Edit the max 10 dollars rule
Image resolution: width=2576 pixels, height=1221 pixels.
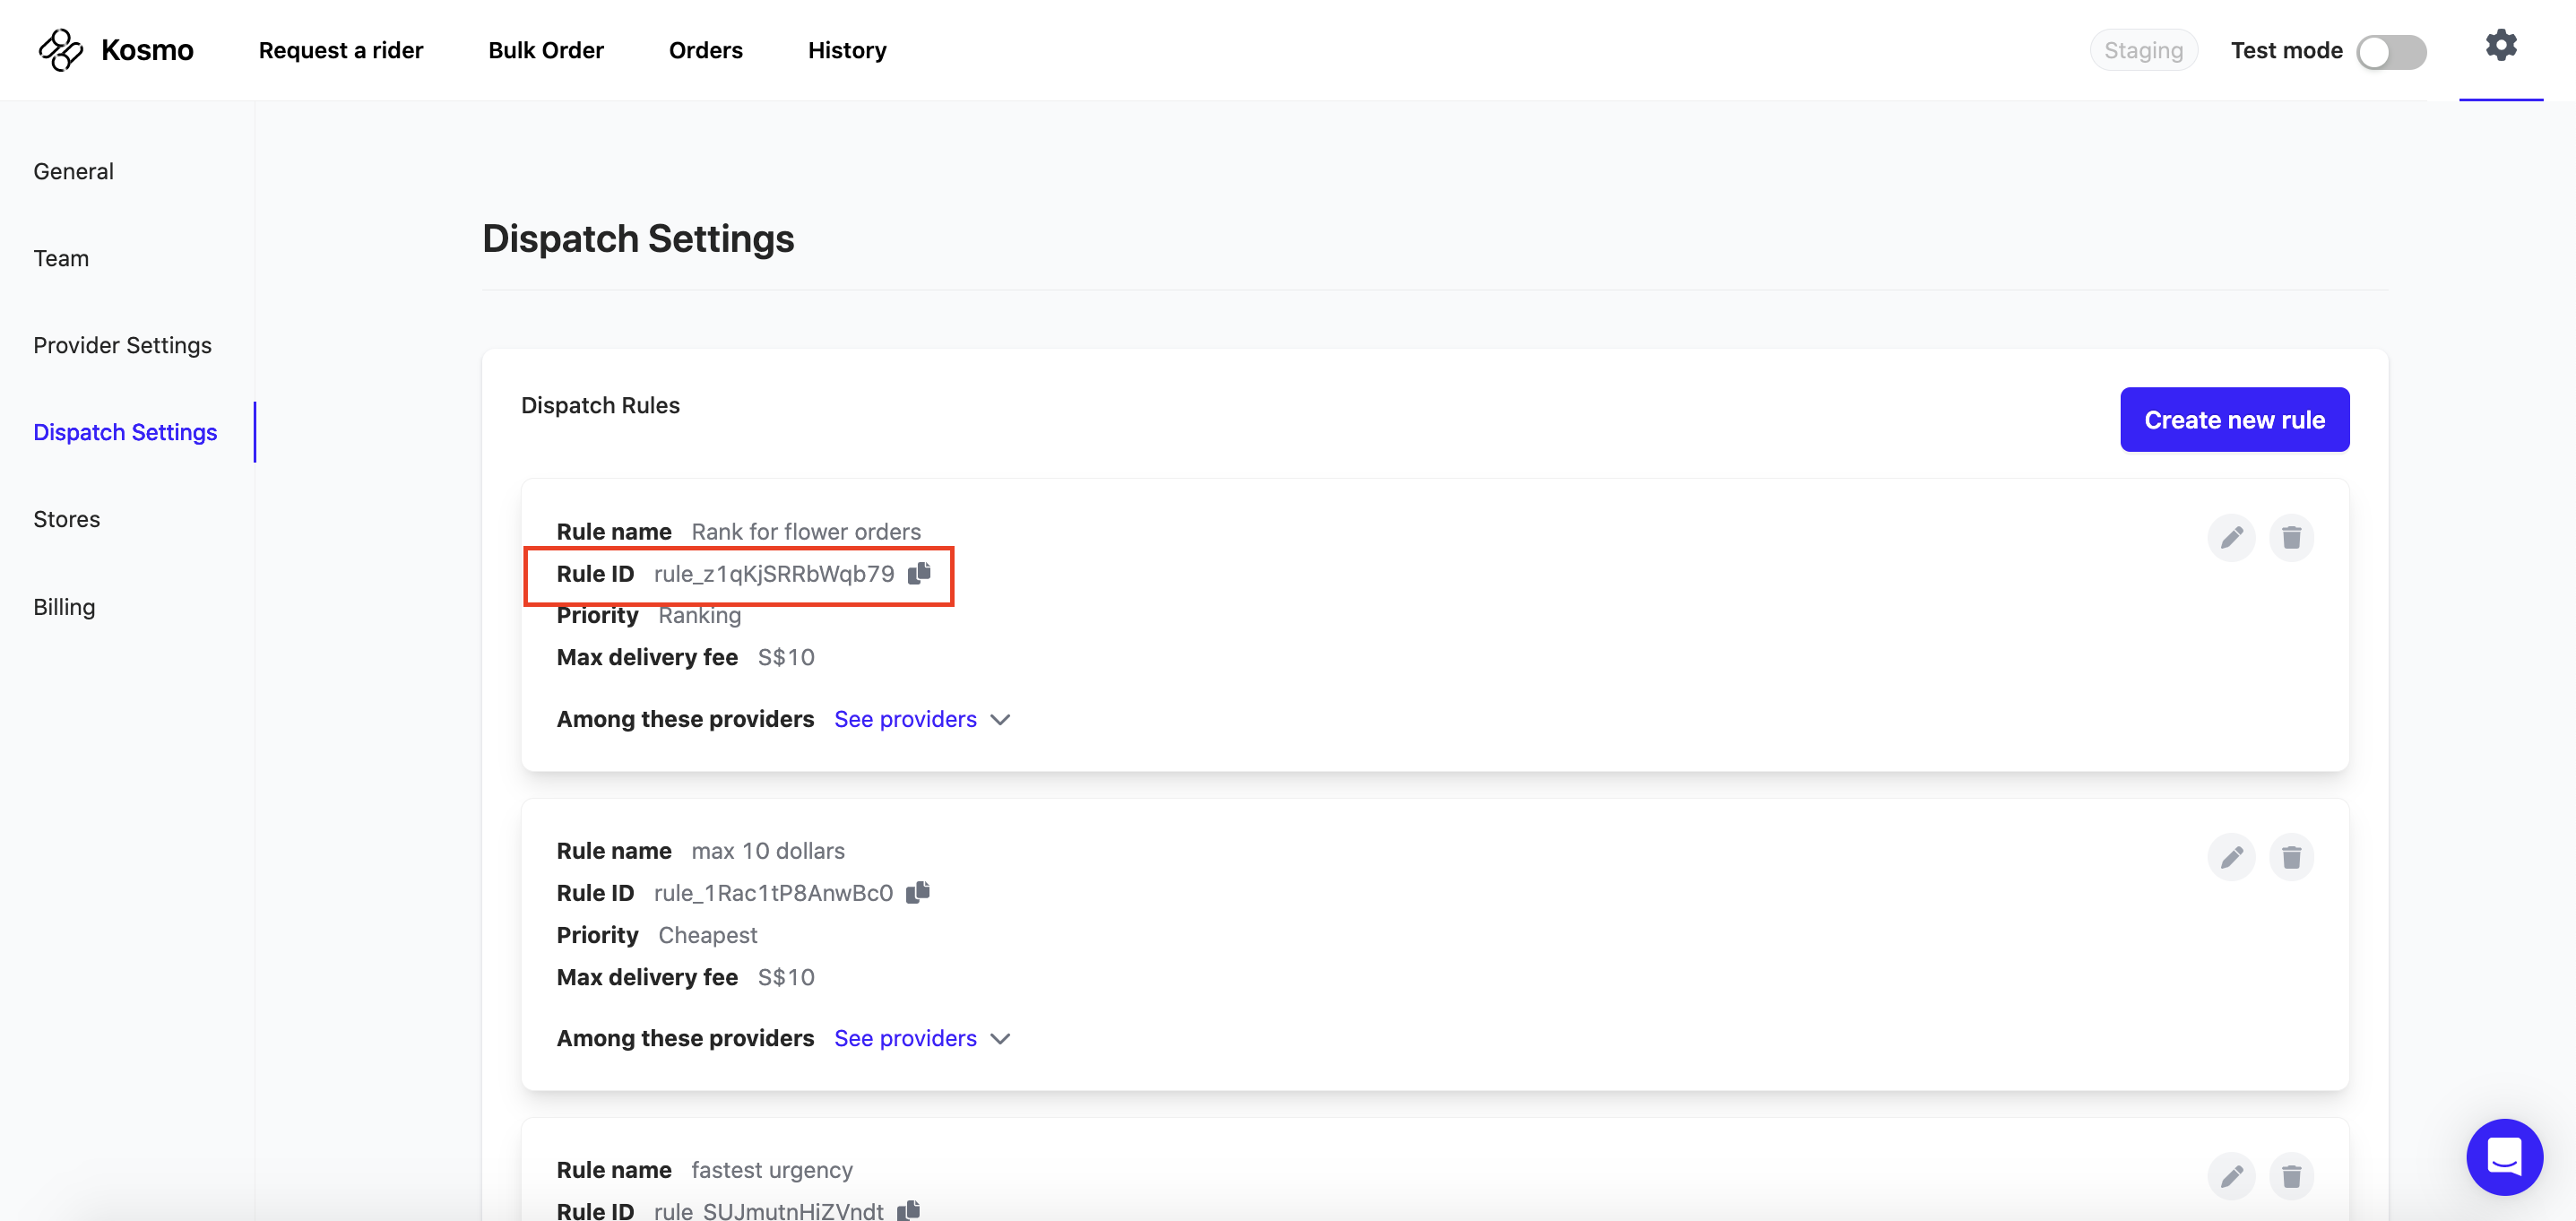coord(2231,857)
